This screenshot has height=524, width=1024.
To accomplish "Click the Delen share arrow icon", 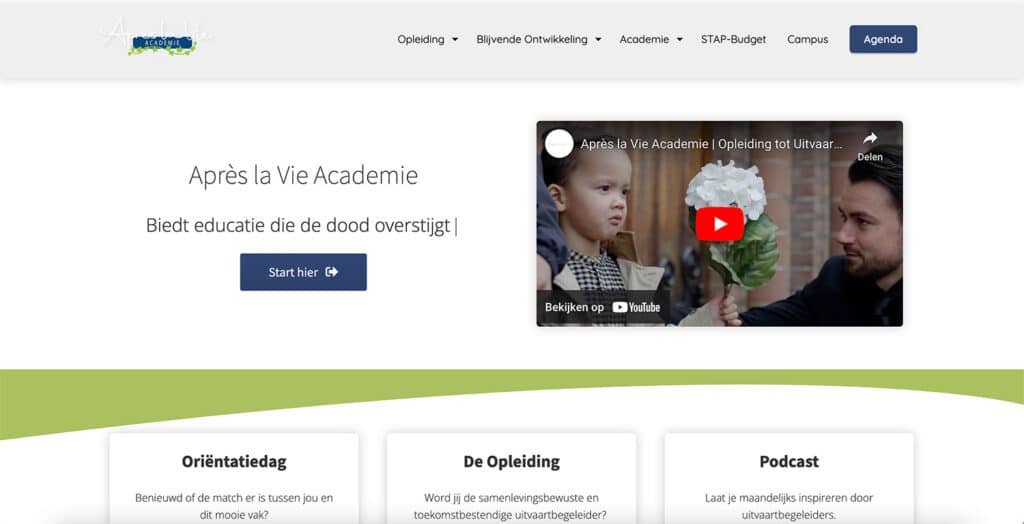I will 870,139.
